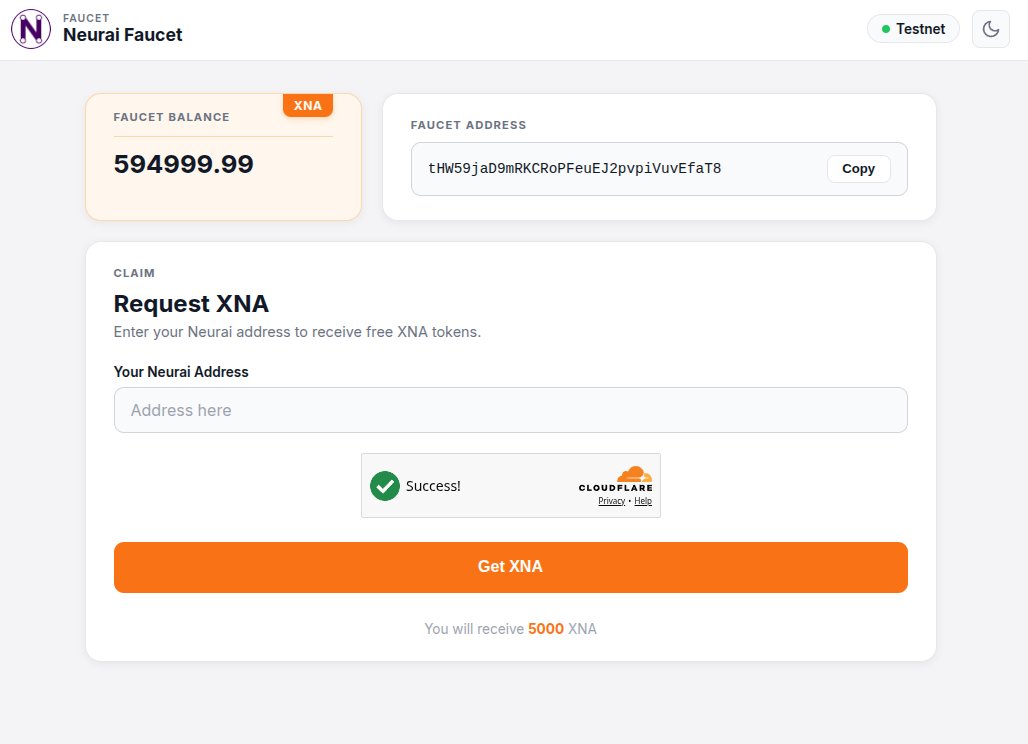Click into the Neurai address input field
The height and width of the screenshot is (744, 1028).
tap(511, 410)
